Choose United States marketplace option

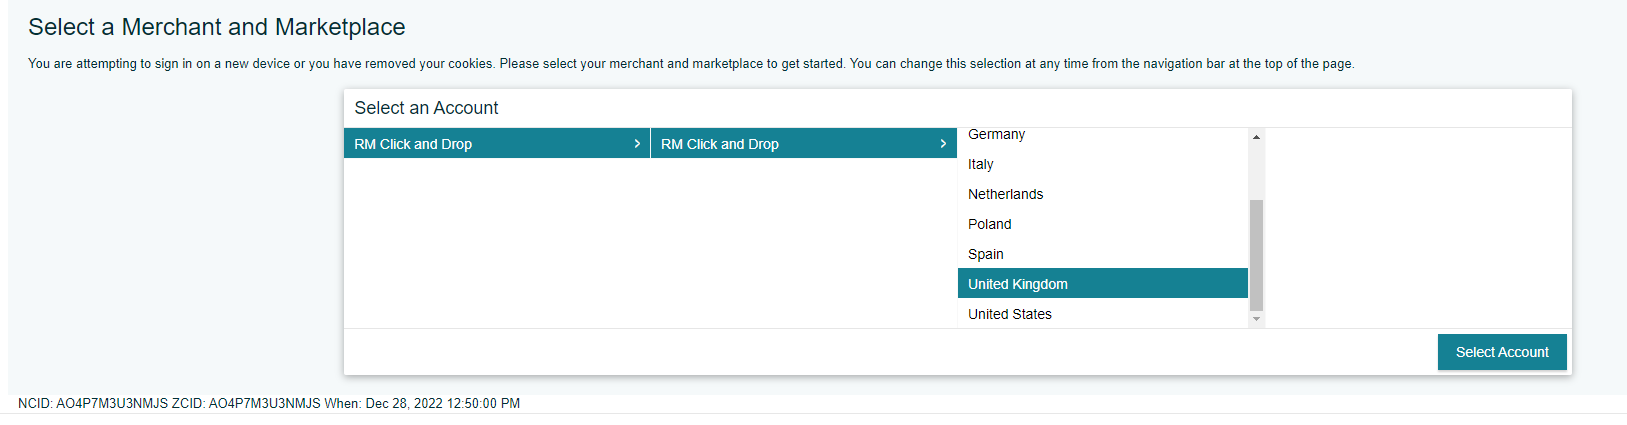click(1010, 314)
